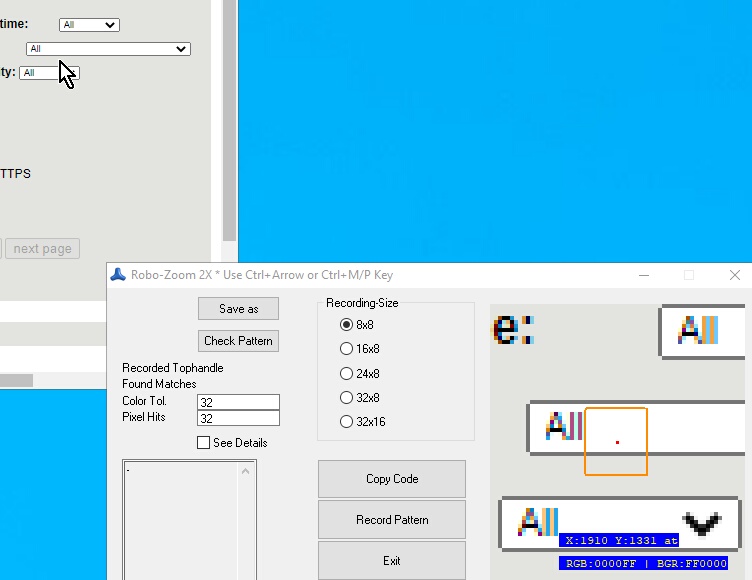Click the Color Tol. input field

(238, 402)
